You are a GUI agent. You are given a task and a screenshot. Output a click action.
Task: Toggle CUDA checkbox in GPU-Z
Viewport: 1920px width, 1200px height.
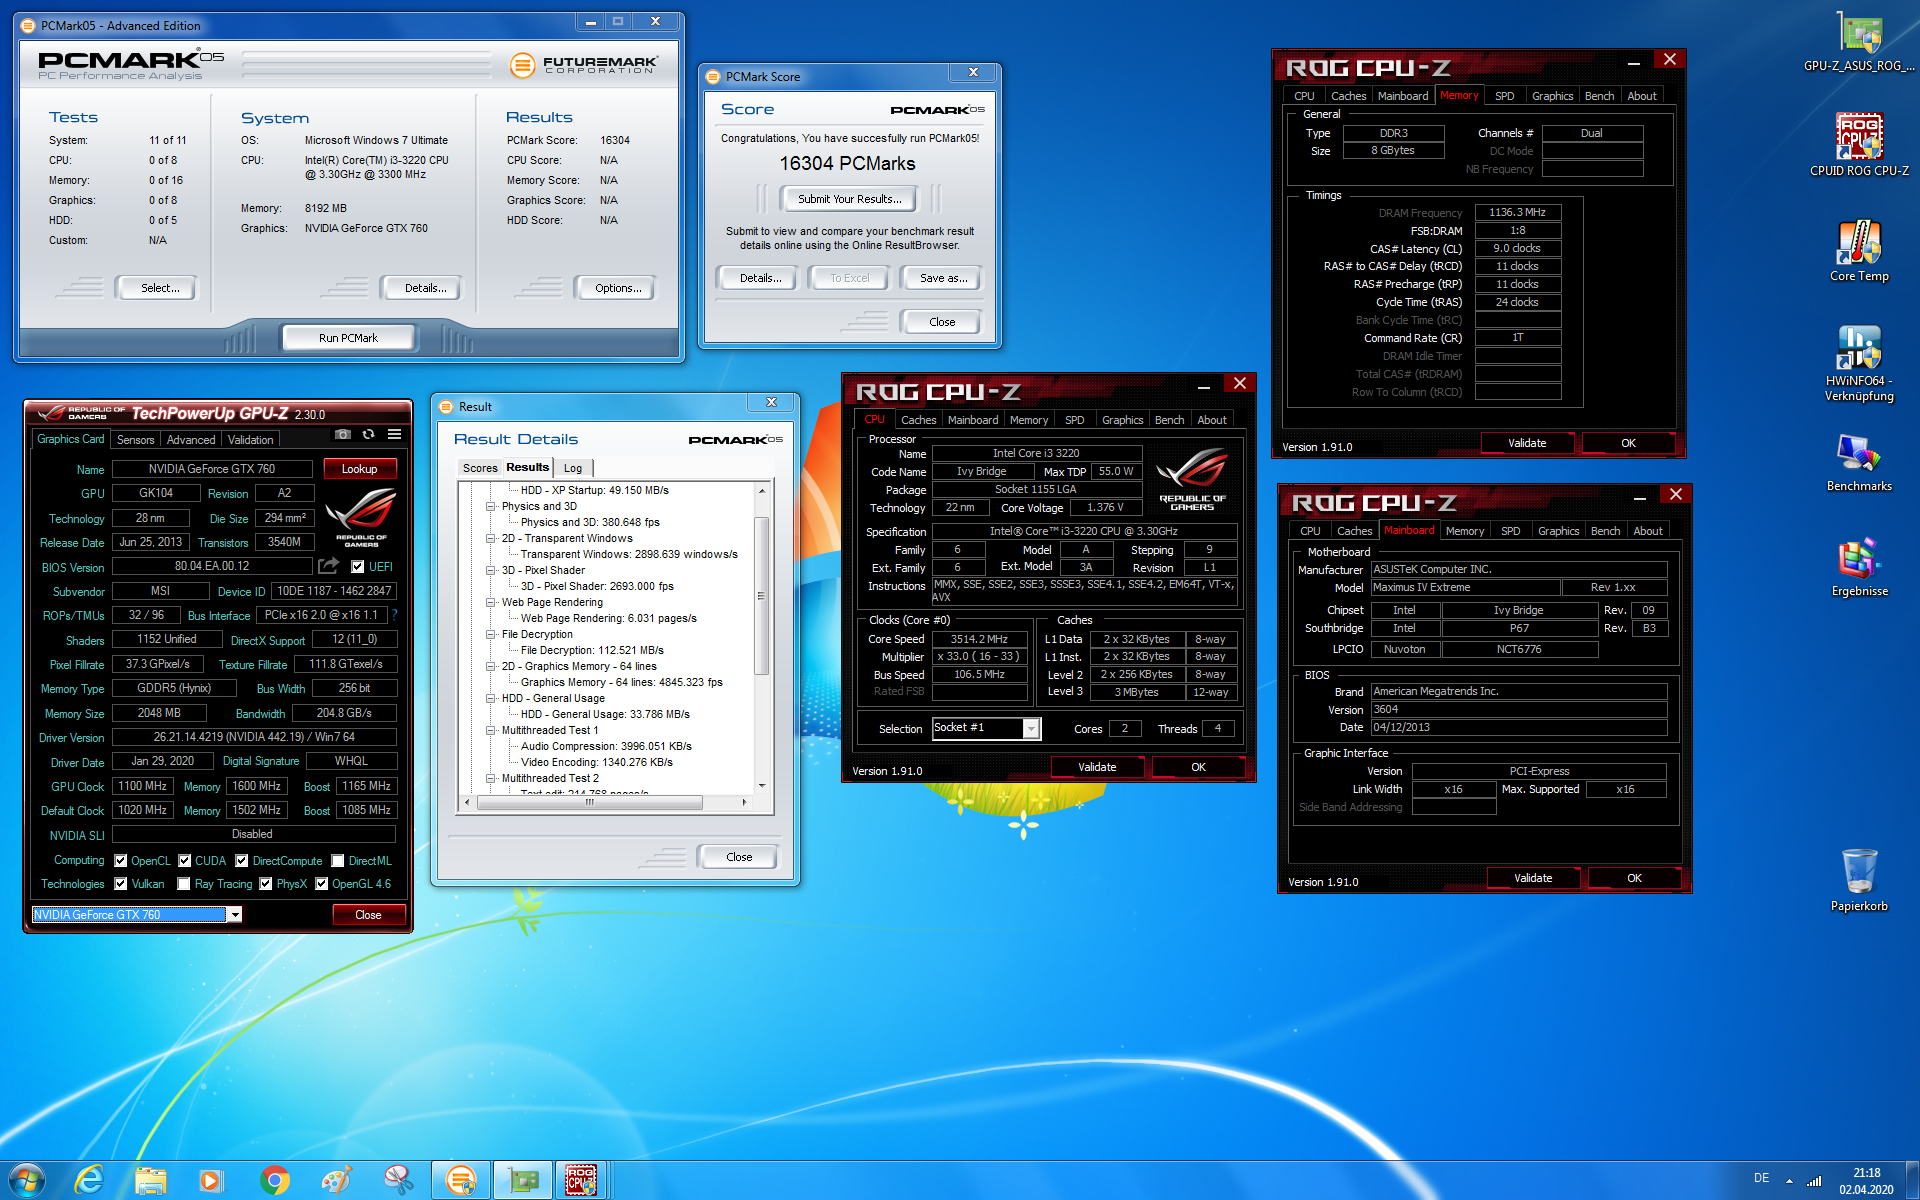185,860
